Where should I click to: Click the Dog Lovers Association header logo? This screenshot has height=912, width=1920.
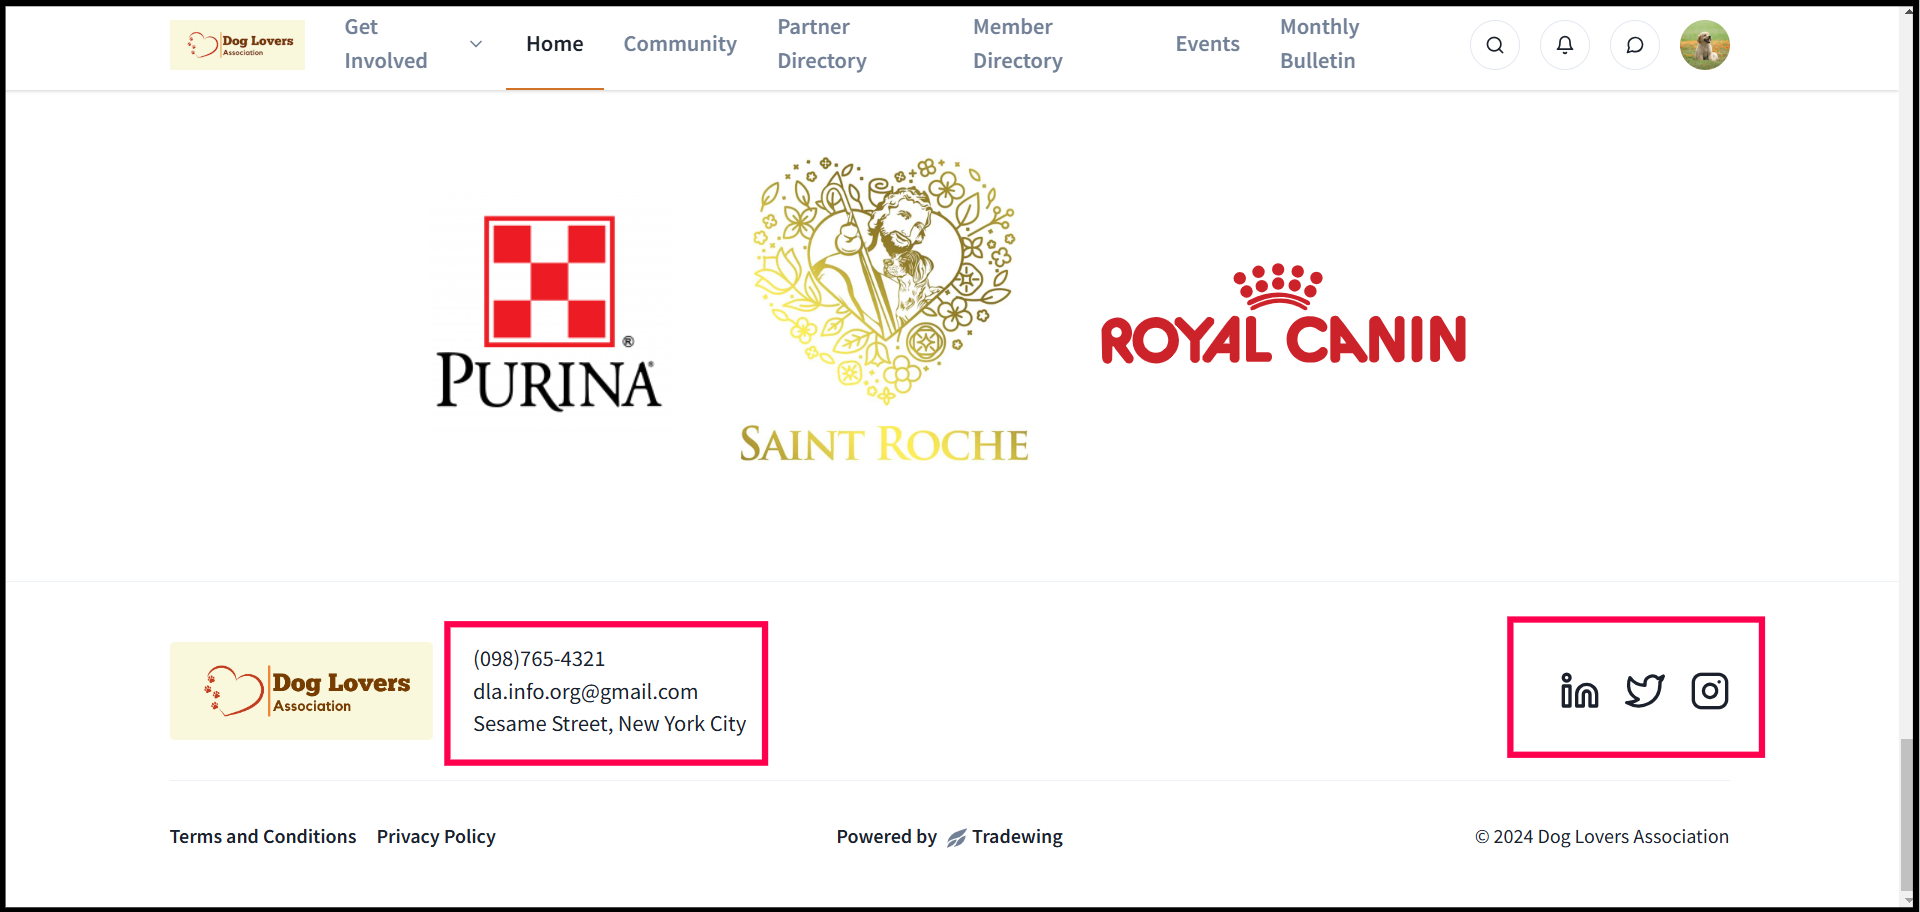pos(237,45)
